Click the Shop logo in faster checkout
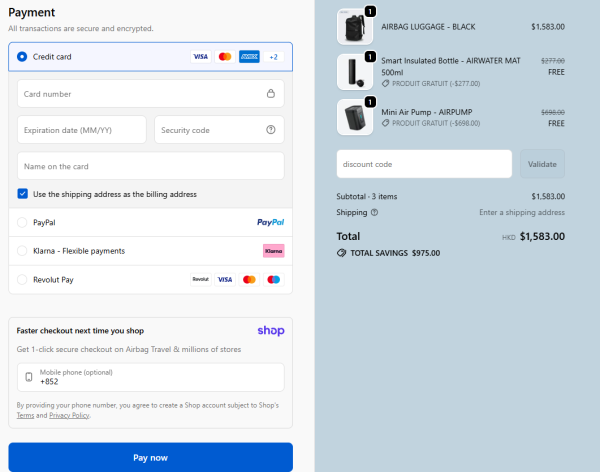 (x=270, y=329)
